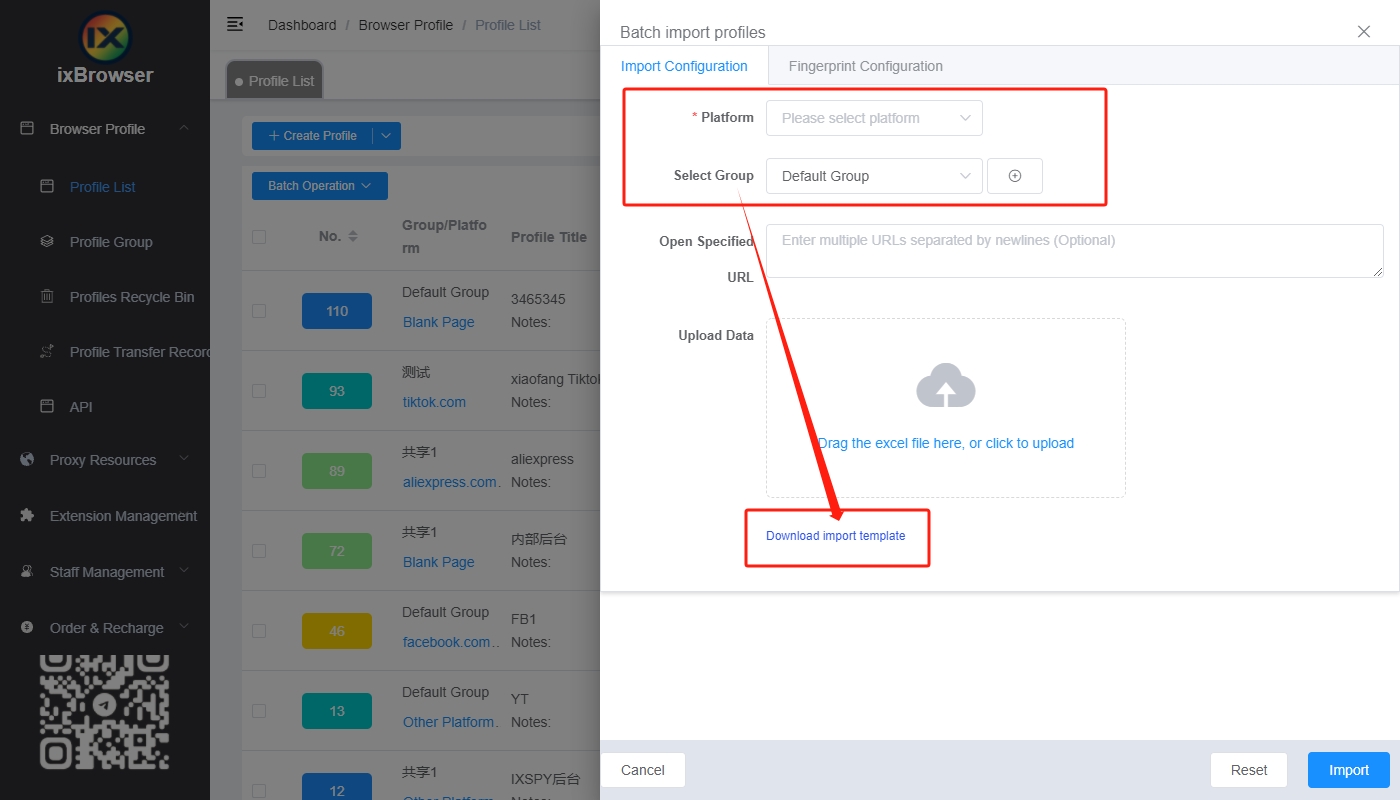
Task: Click Blank Page link for profile 110
Action: (x=439, y=322)
